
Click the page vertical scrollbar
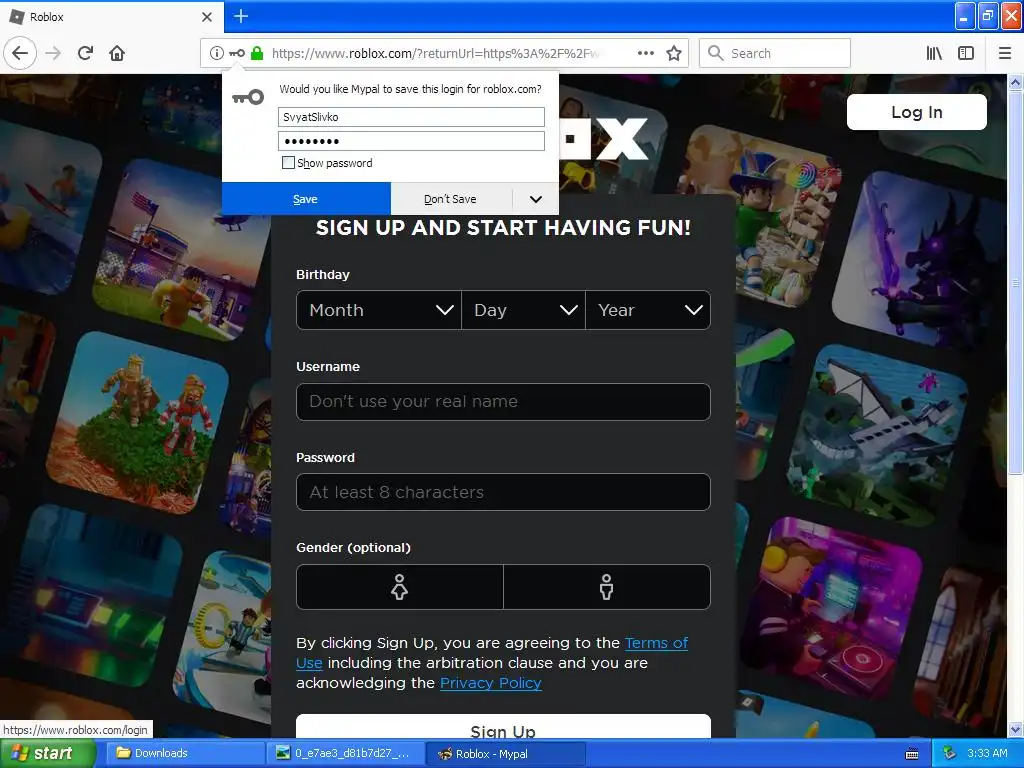coord(1016,283)
